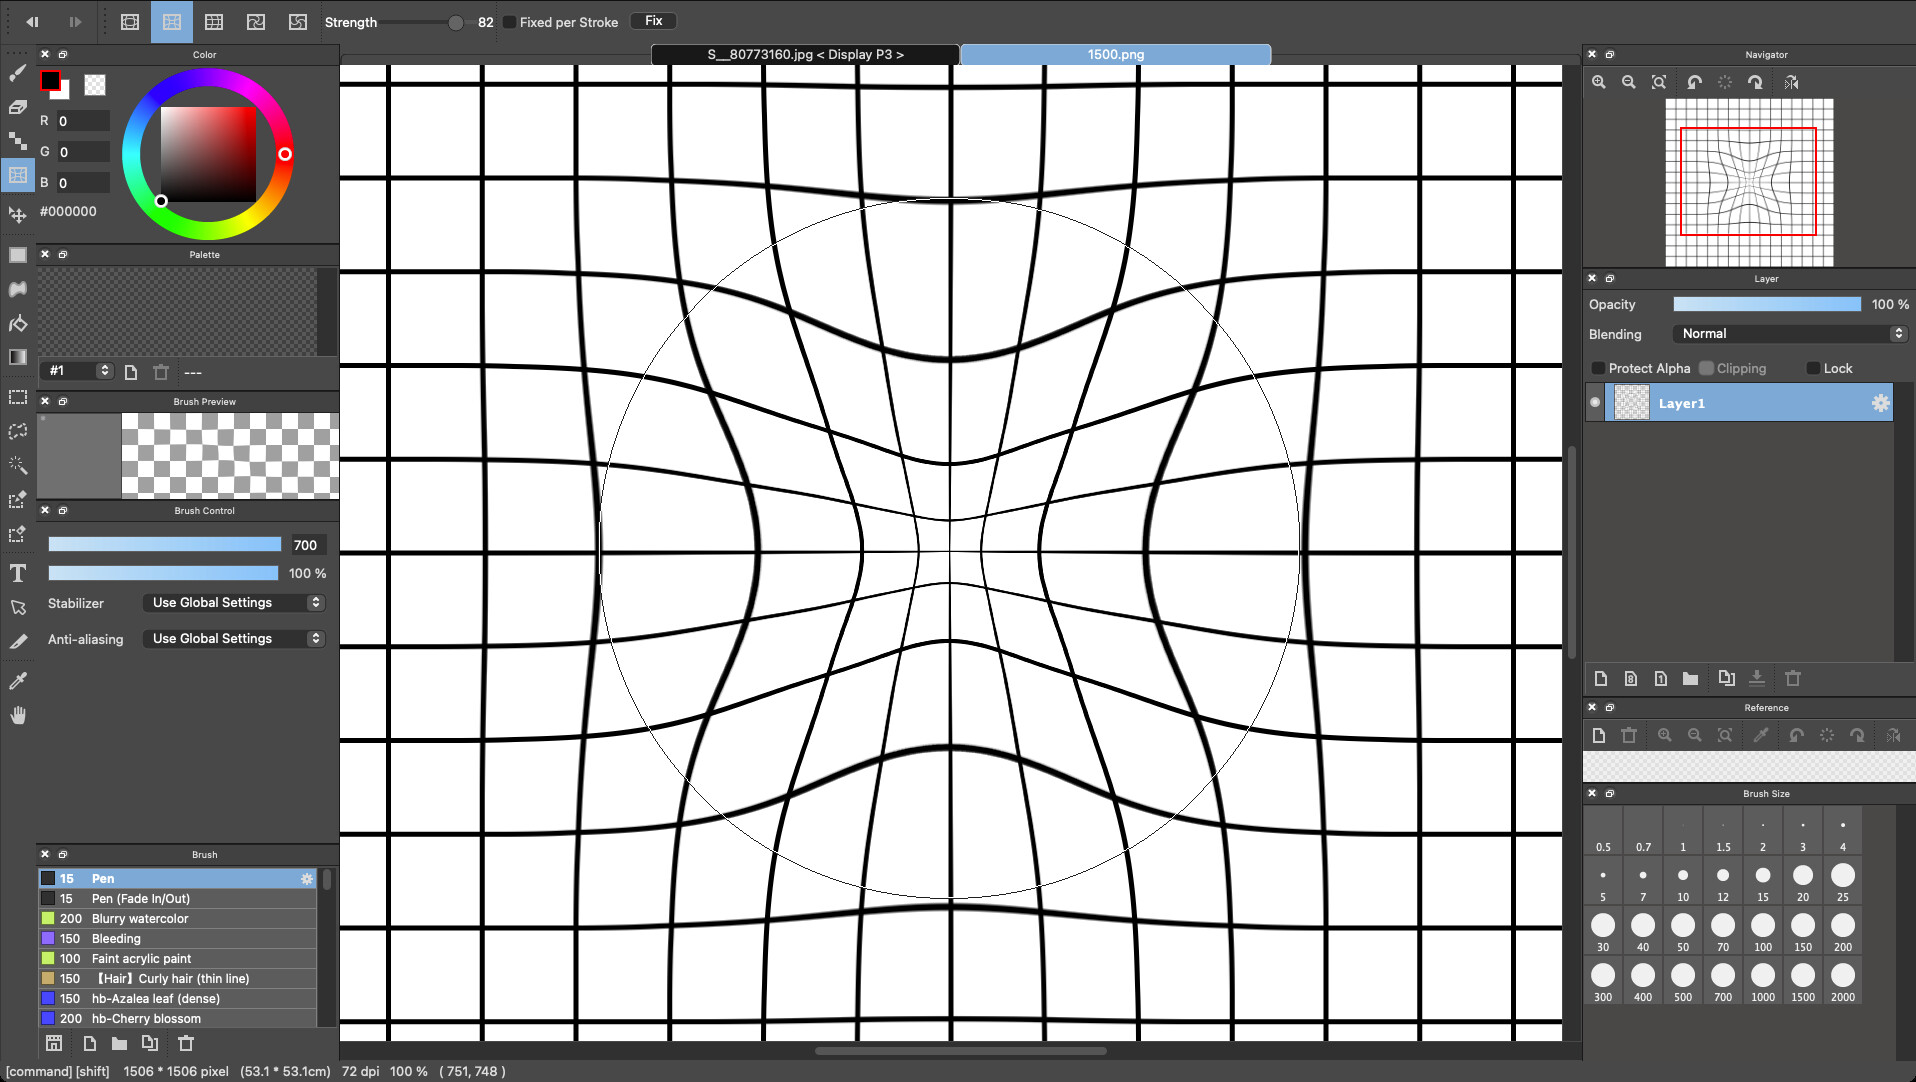Open the Stabilizer dropdown

tap(233, 602)
